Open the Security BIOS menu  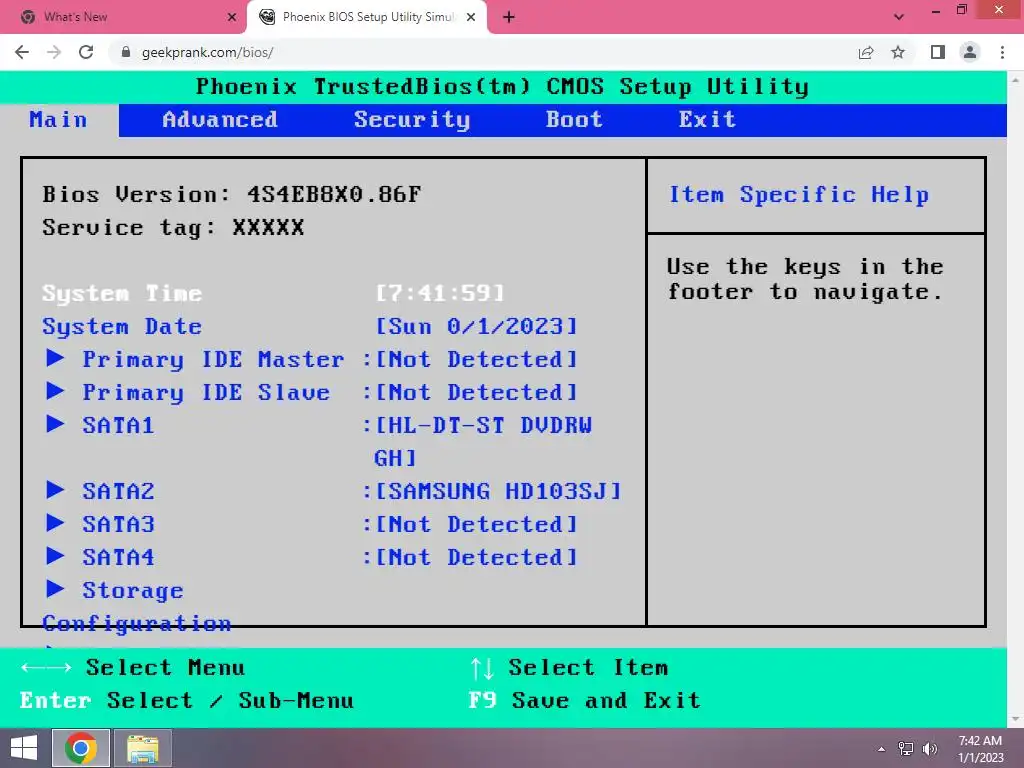click(411, 120)
